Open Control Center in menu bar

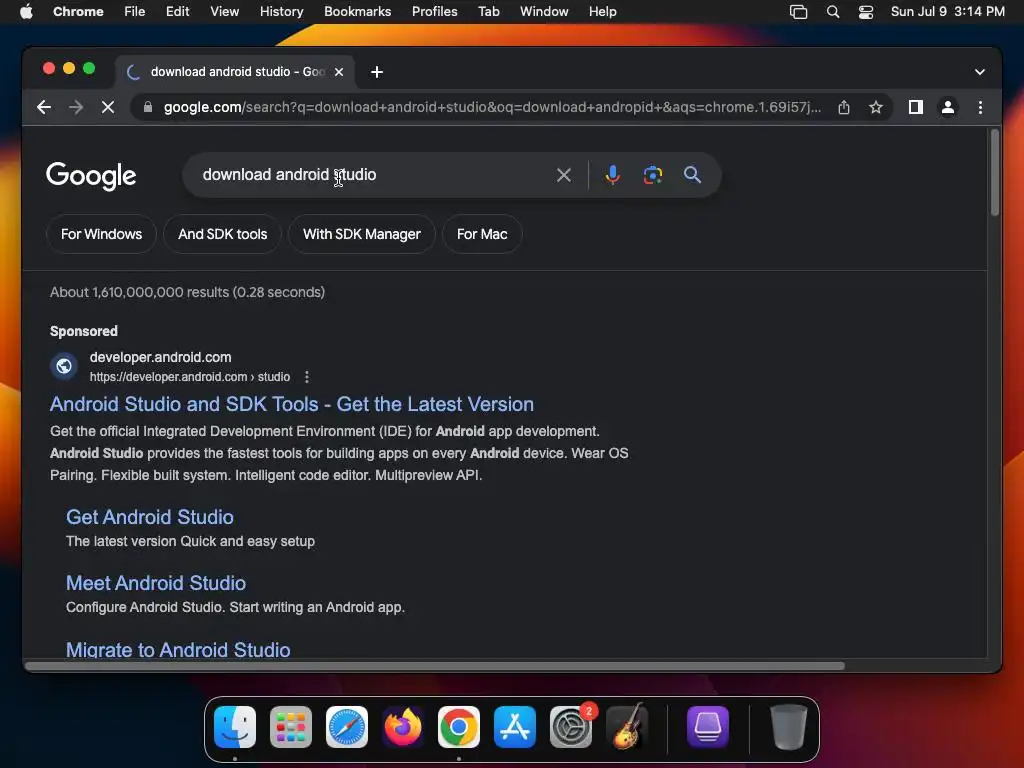point(866,12)
